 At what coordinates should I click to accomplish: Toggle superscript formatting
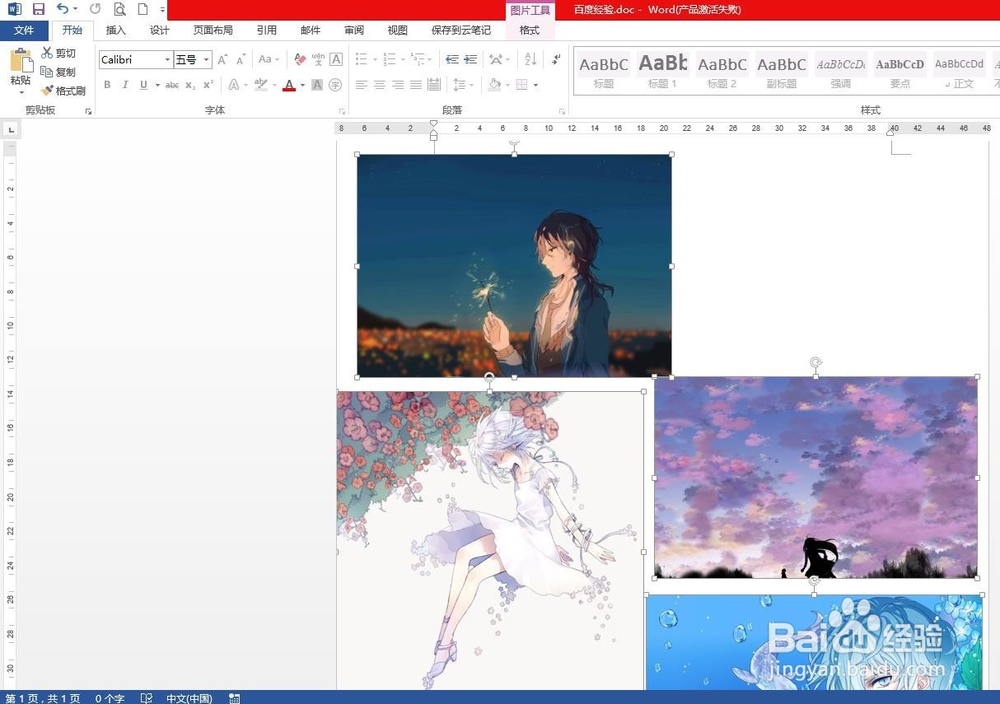tap(208, 85)
